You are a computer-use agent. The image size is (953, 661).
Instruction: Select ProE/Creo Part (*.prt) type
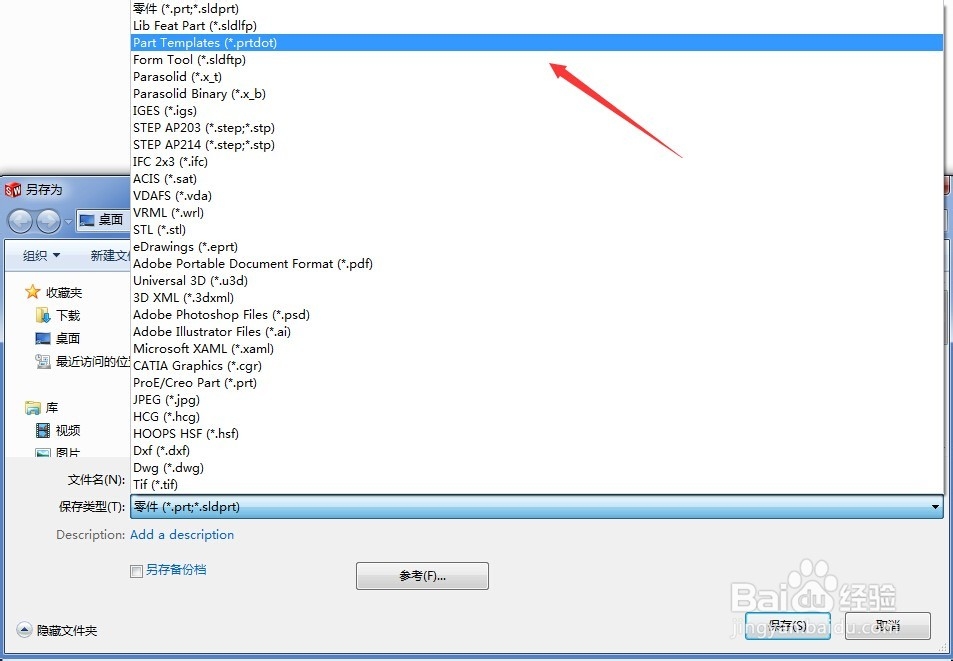click(x=537, y=383)
